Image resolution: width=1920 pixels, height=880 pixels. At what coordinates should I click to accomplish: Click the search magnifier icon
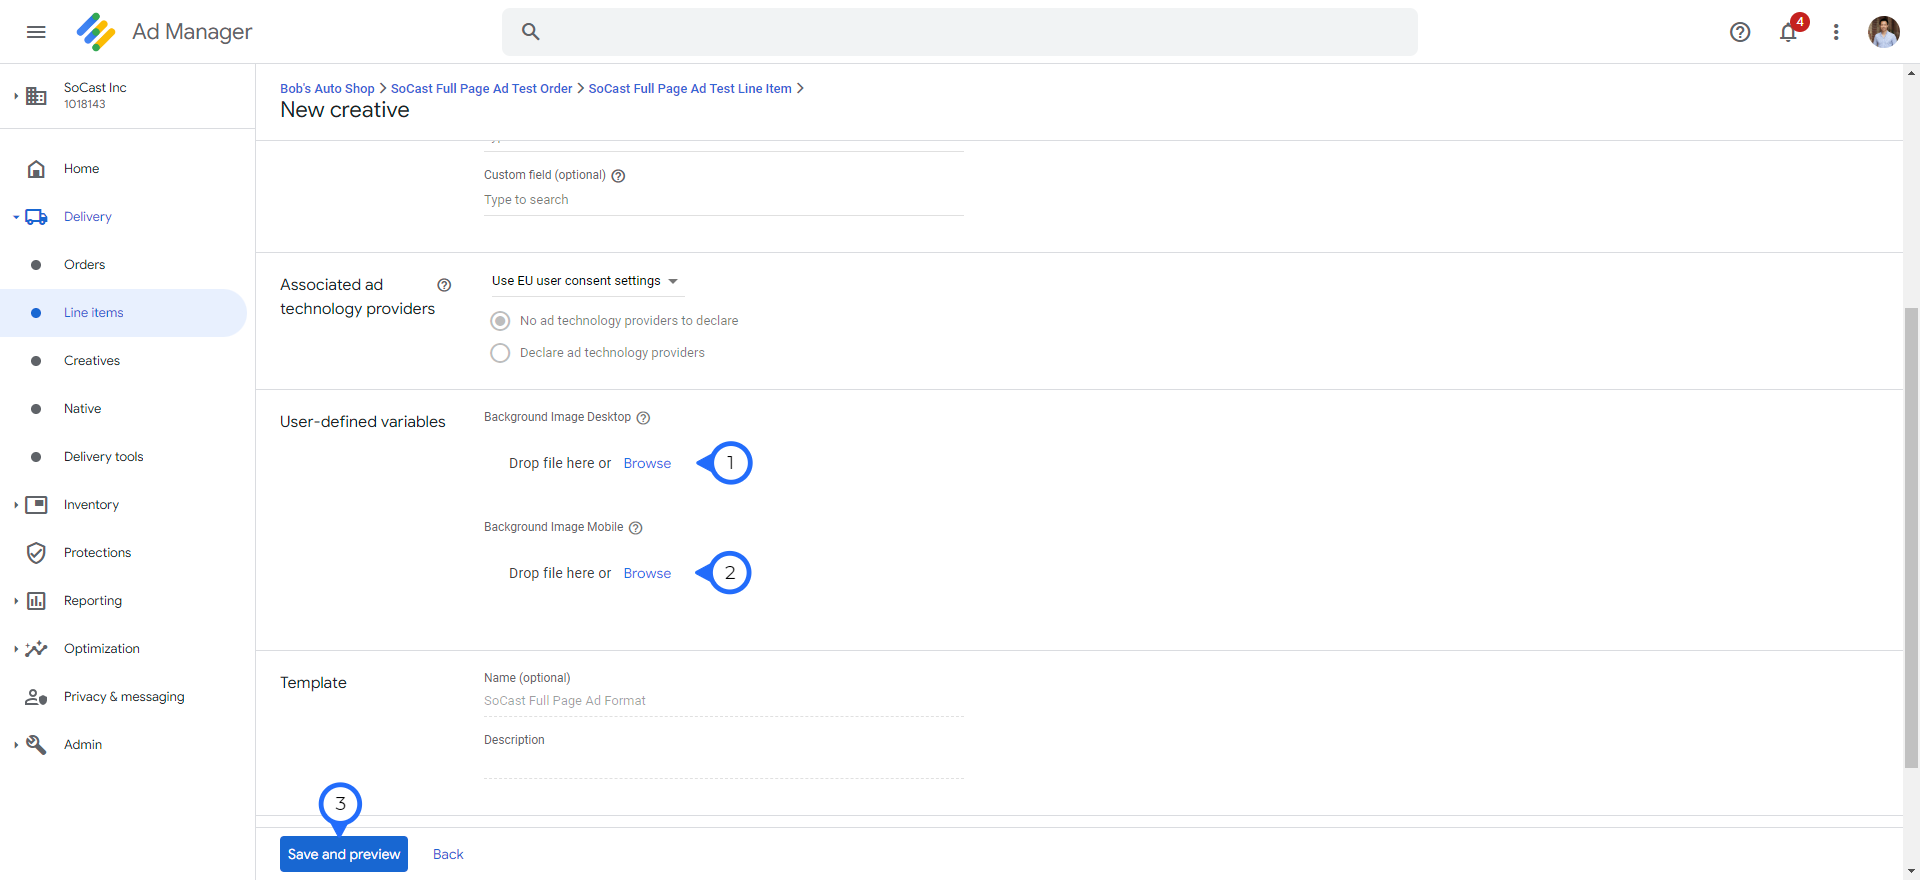[531, 32]
